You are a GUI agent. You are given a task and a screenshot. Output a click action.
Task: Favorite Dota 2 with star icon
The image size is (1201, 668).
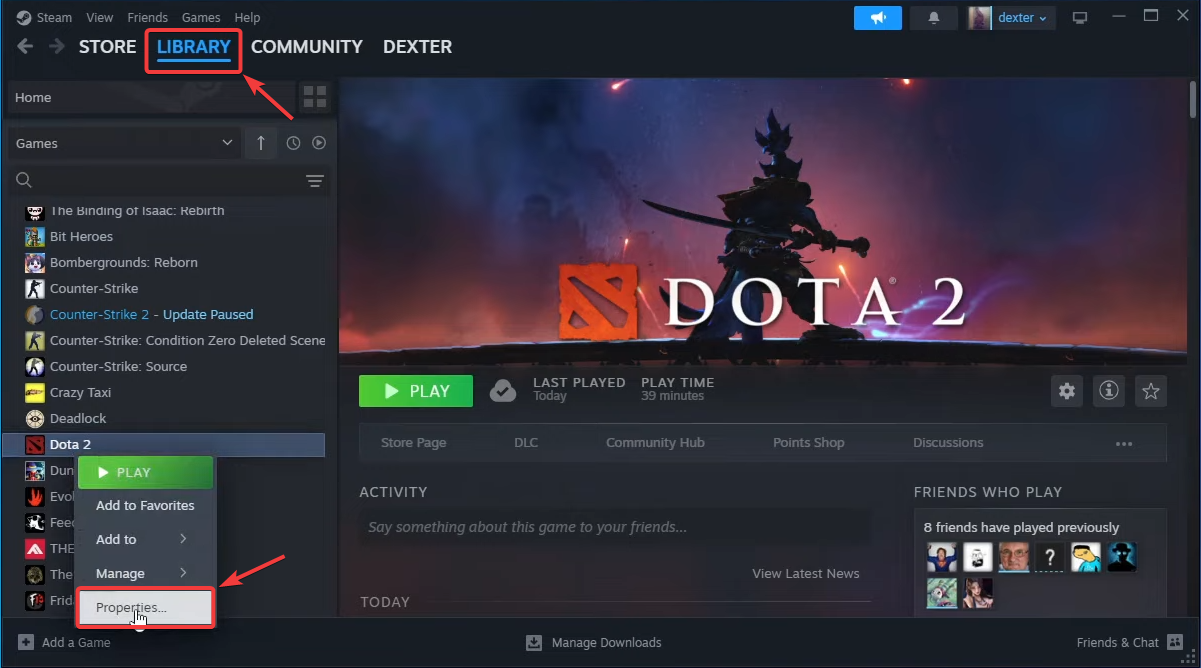(x=1150, y=391)
